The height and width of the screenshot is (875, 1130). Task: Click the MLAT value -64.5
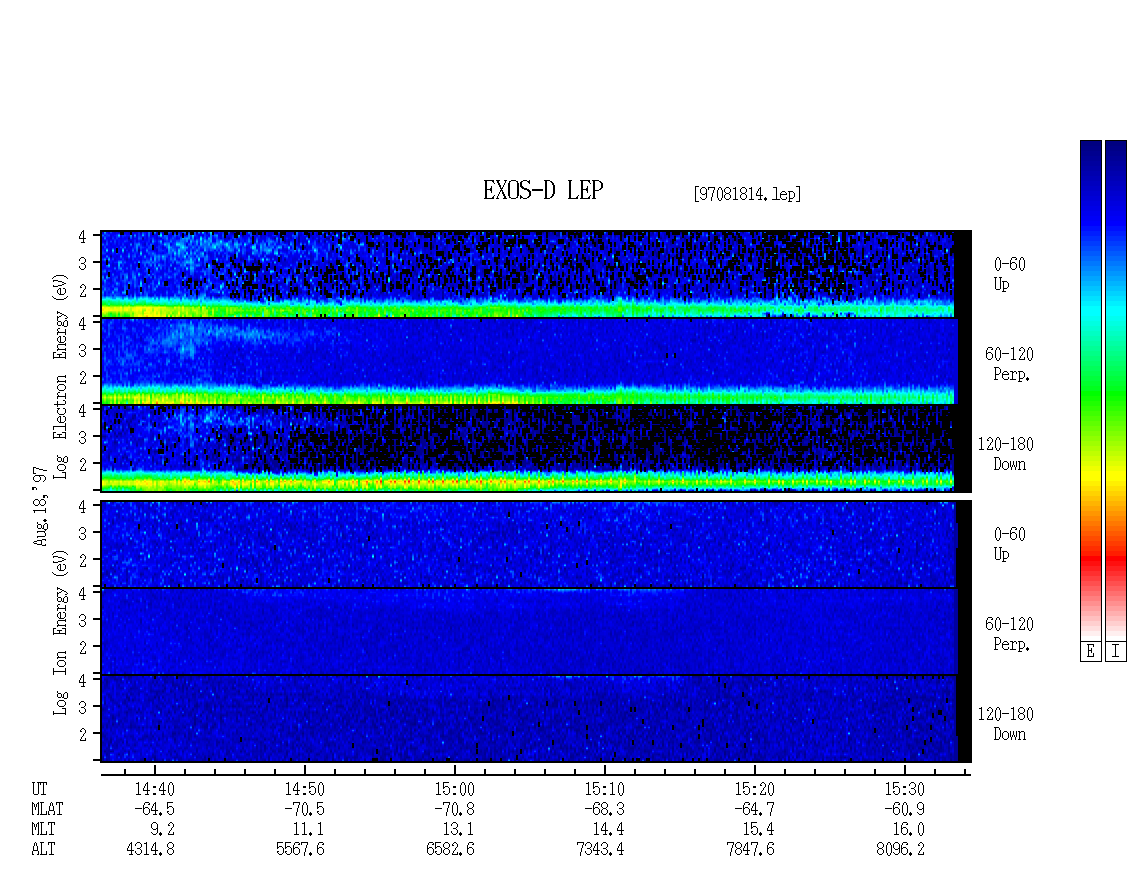click(154, 809)
